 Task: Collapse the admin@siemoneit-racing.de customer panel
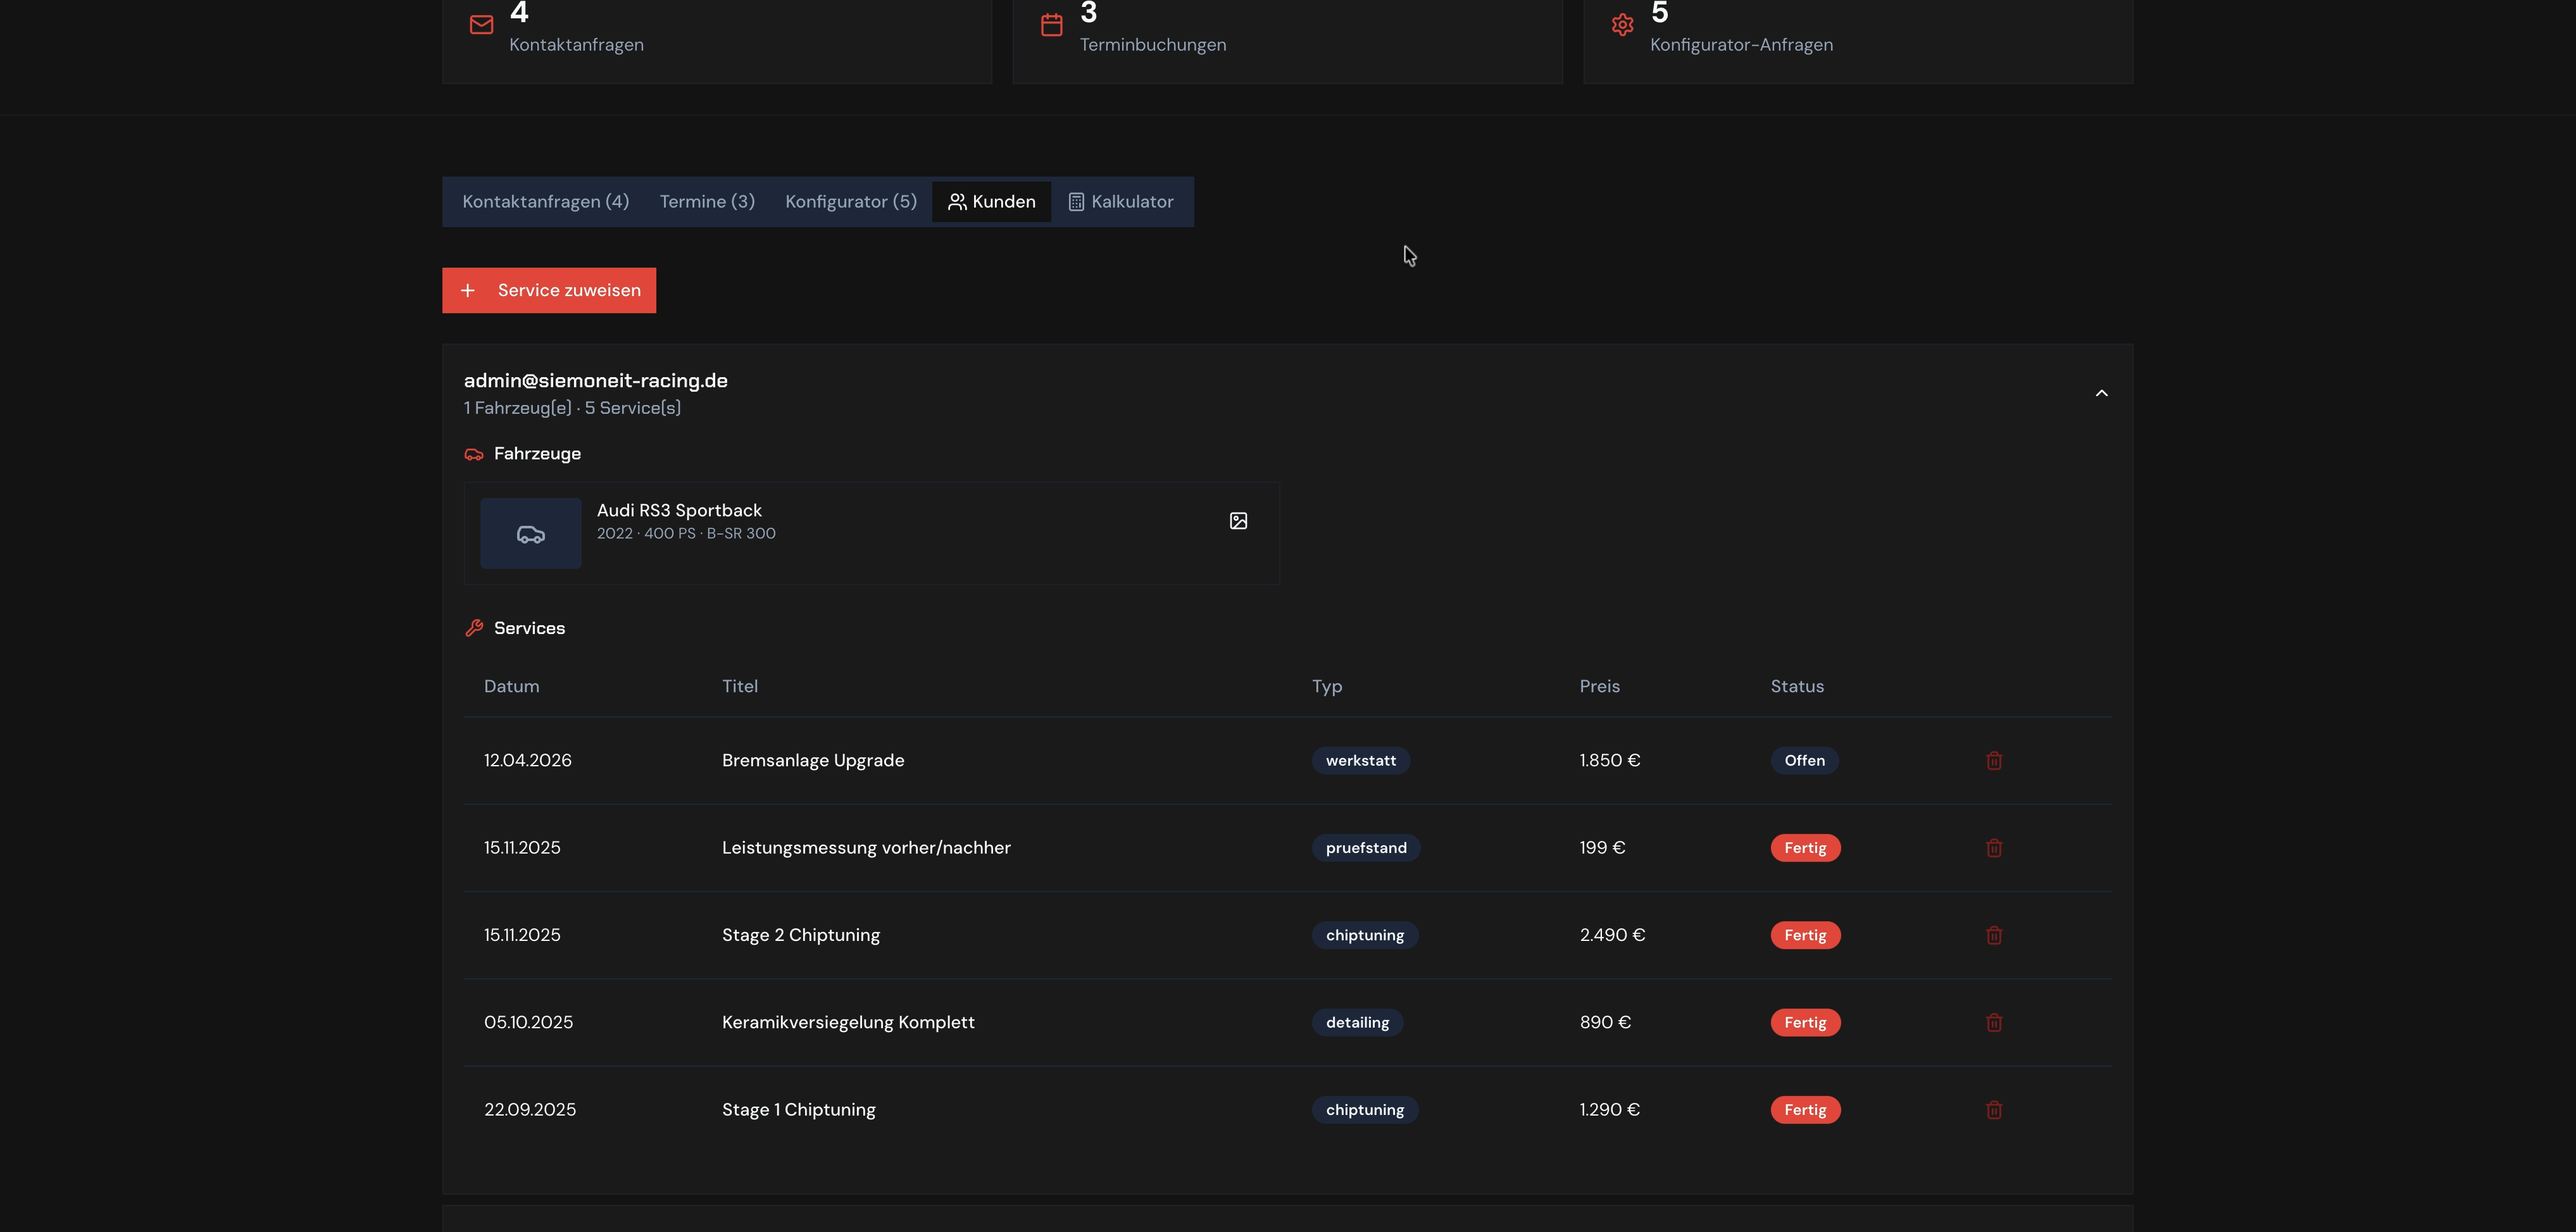[2101, 393]
